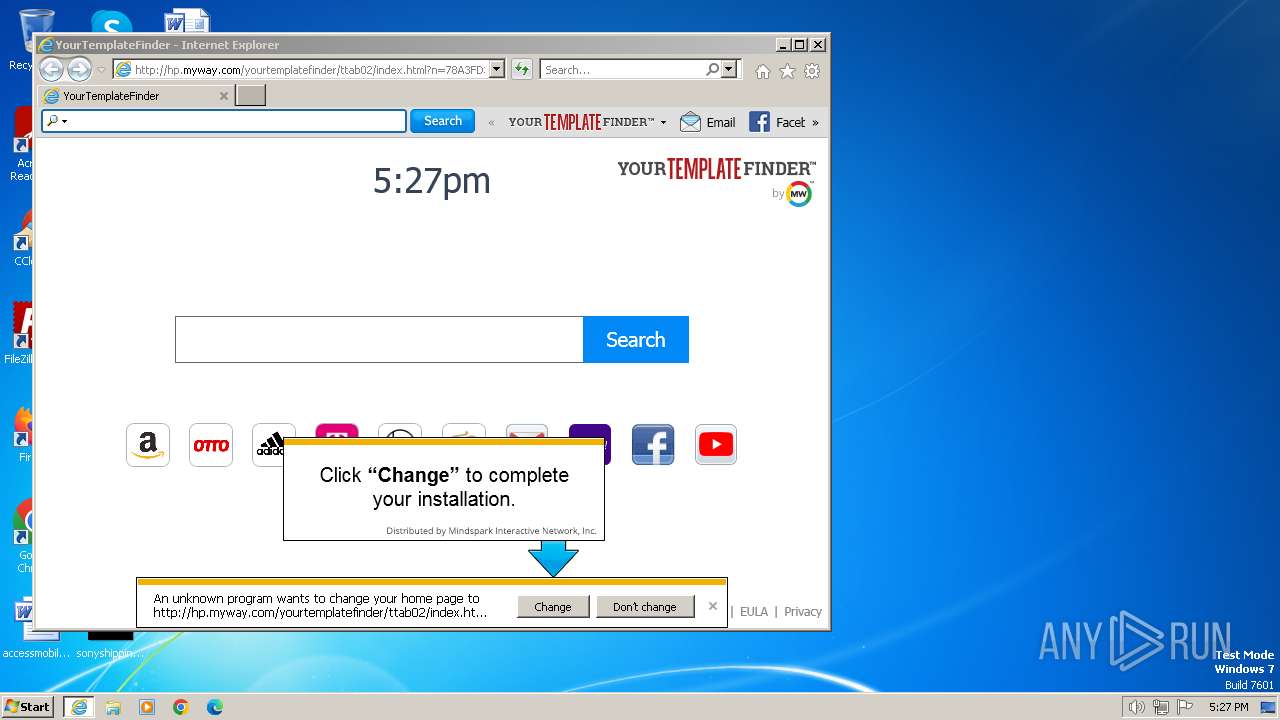
Task: Open Windows Explorer folder taskbar icon
Action: tap(113, 707)
